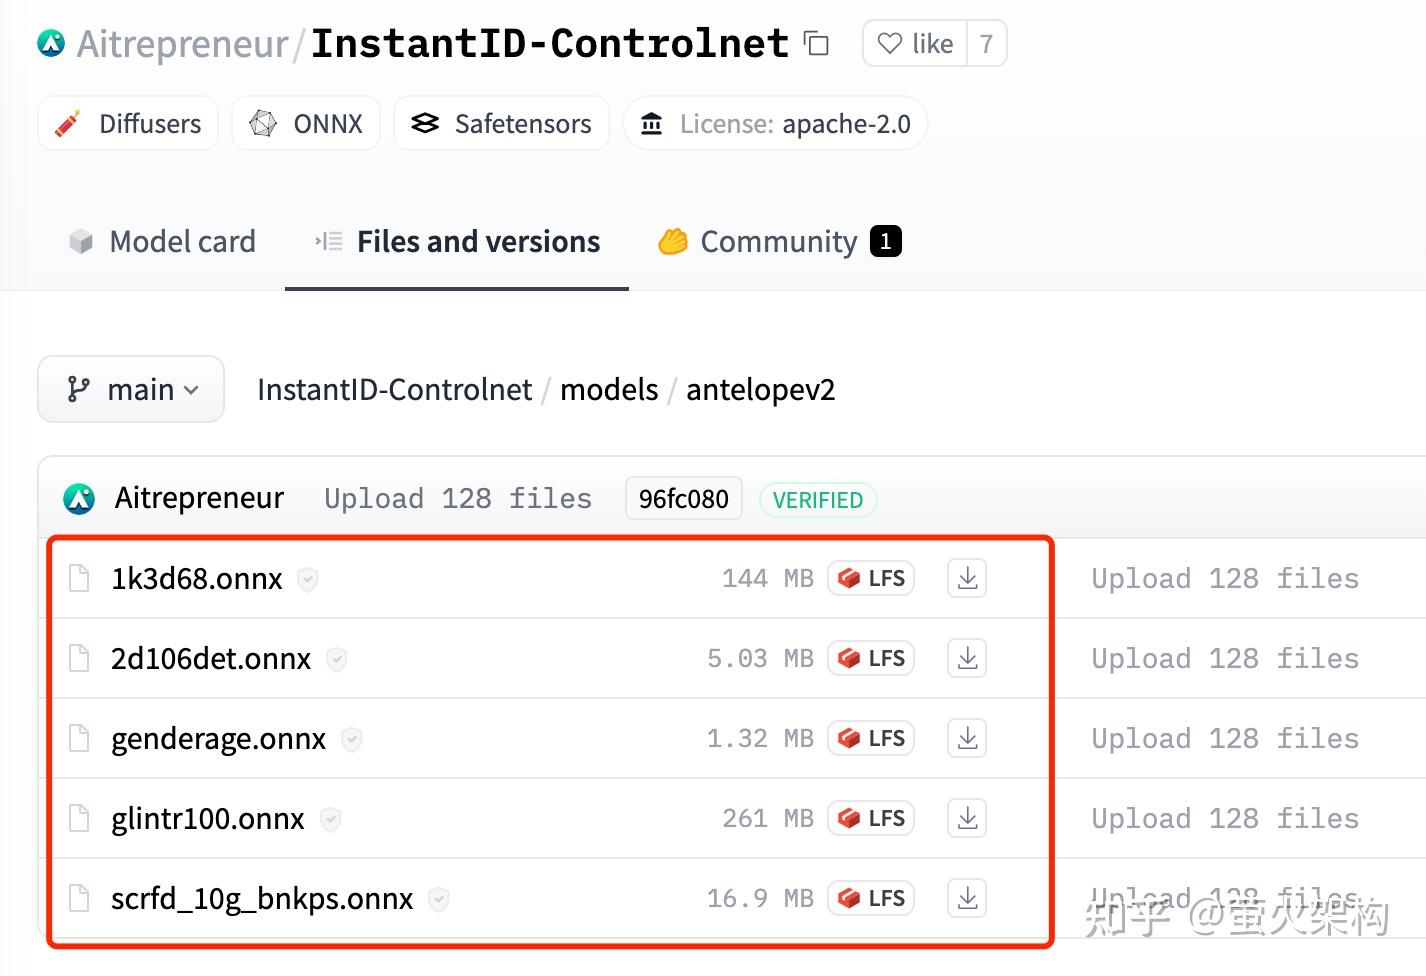Viewport: 1426px width, 976px height.
Task: Download scrfd_10g_bnkps.onnx via download icon
Action: [x=967, y=899]
